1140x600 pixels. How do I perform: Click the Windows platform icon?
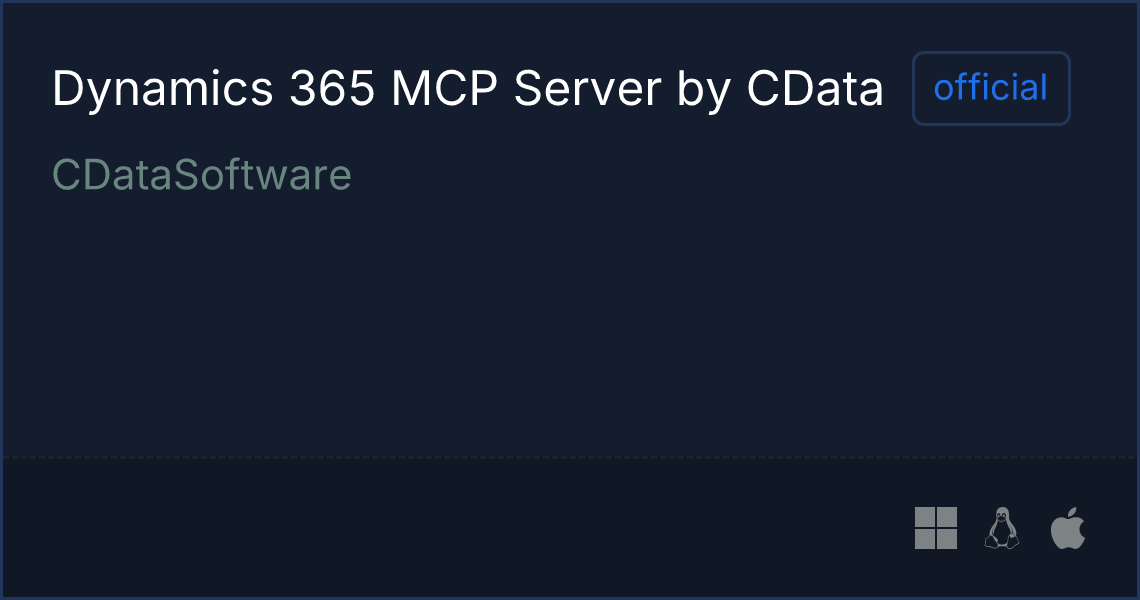point(936,528)
